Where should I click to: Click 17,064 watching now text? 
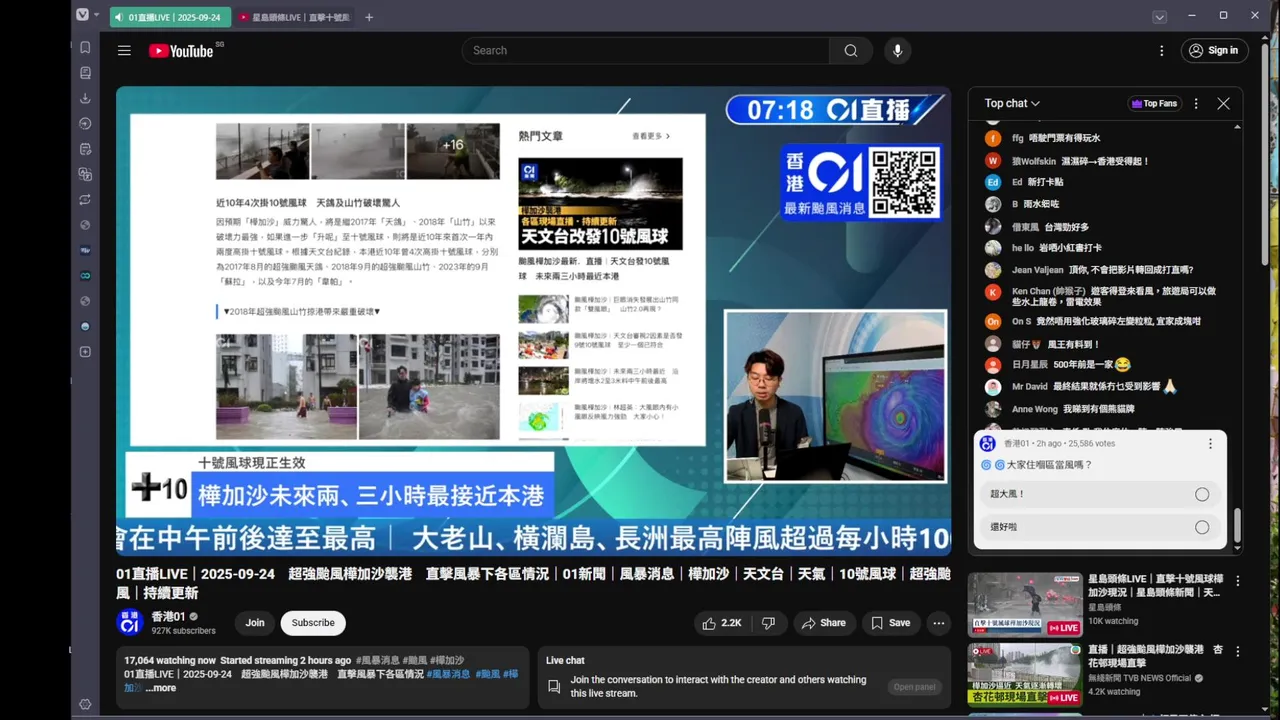tap(170, 660)
